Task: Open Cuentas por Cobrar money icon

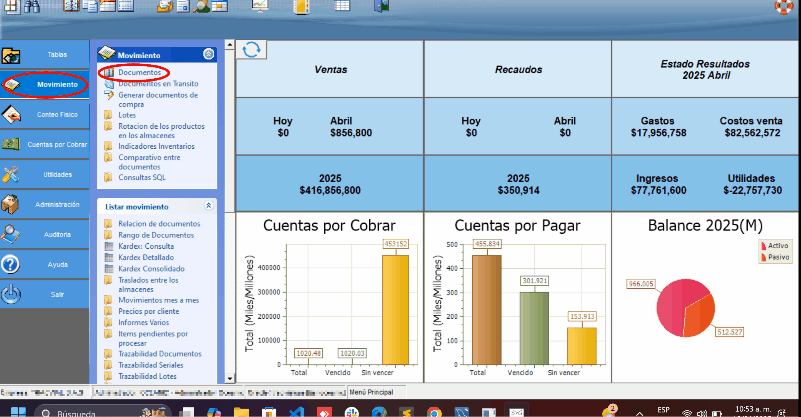Action: (12, 144)
